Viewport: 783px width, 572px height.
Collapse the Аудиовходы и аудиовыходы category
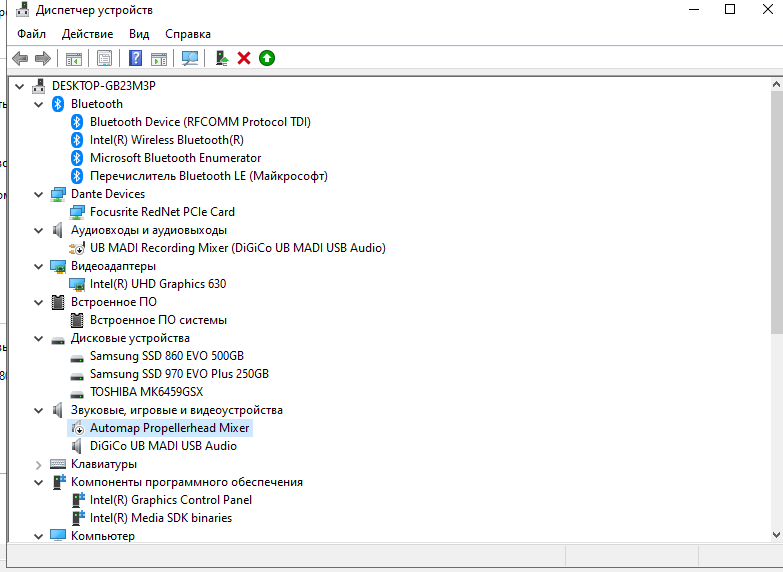[38, 230]
